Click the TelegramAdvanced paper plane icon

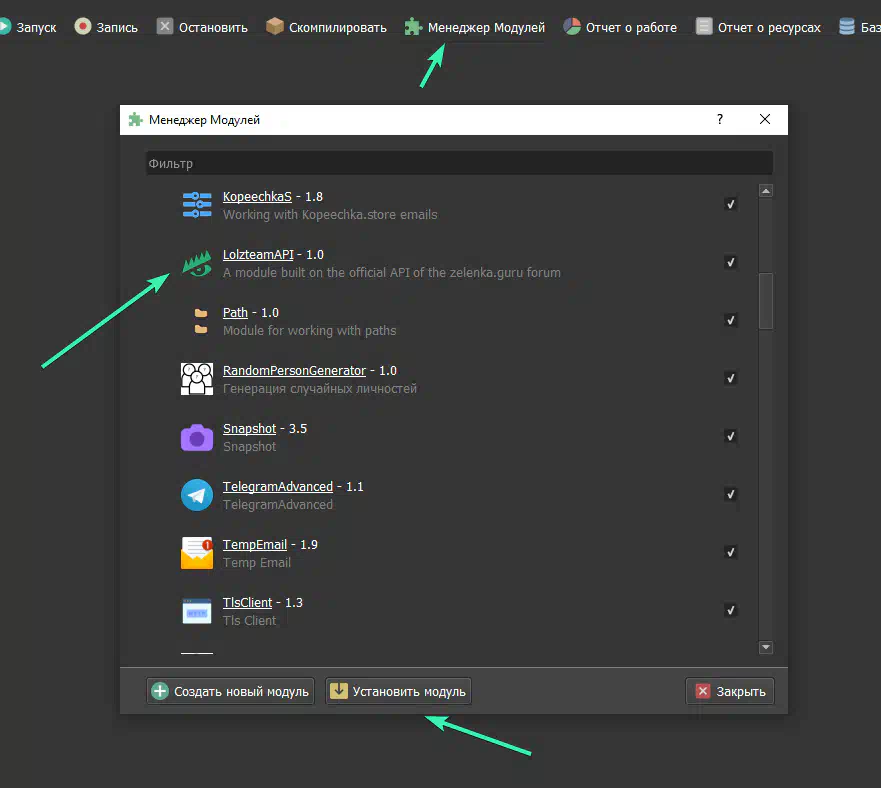197,495
